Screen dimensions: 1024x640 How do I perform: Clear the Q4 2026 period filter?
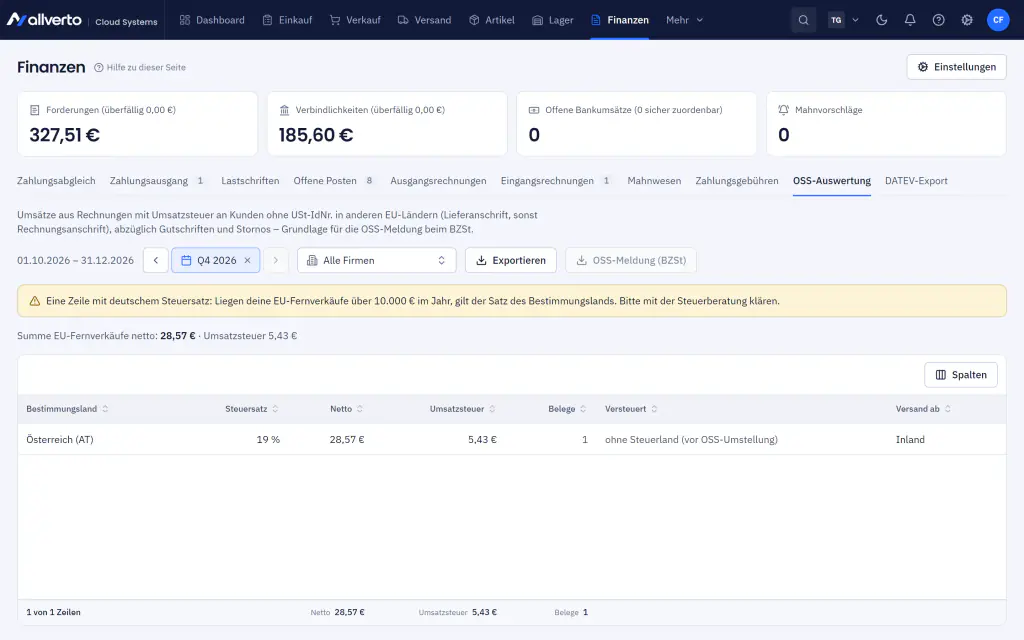[x=248, y=260]
